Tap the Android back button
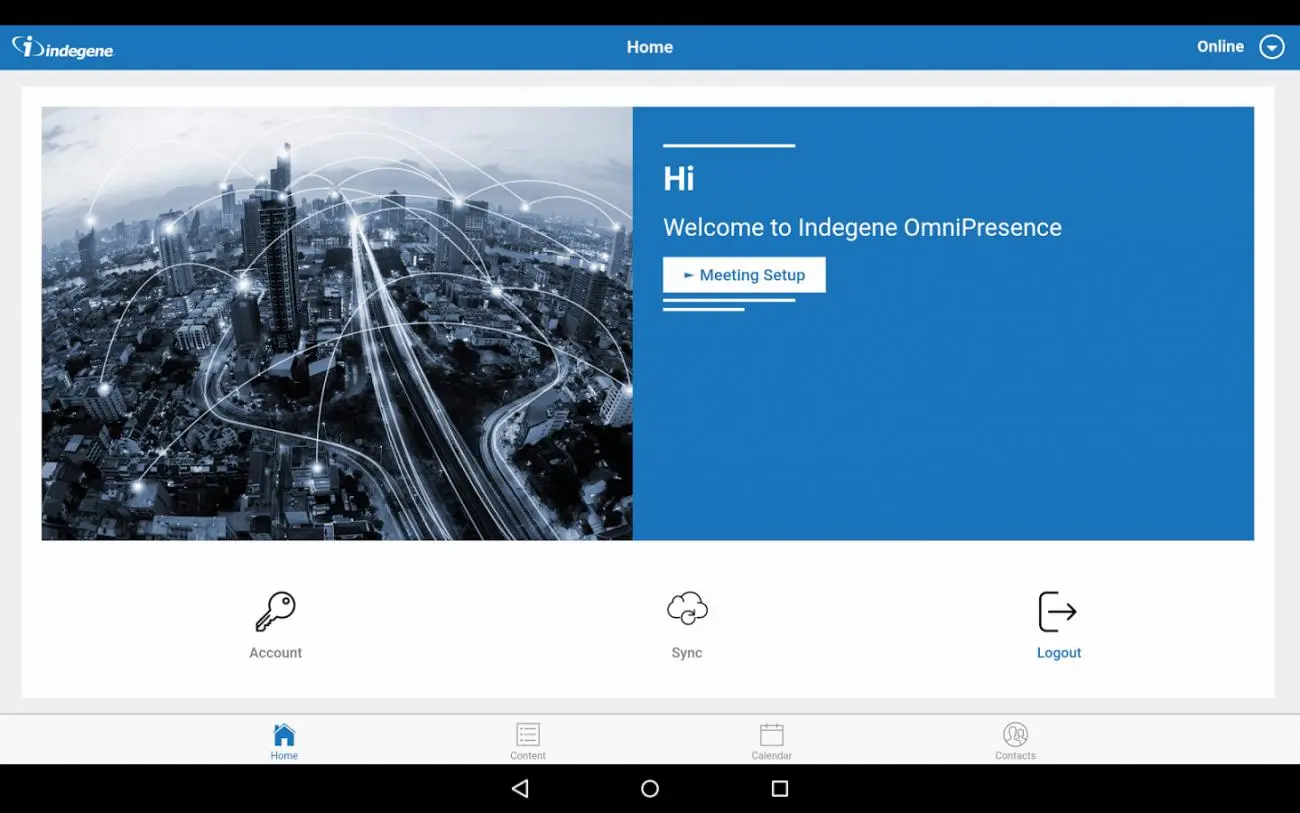The width and height of the screenshot is (1300, 813). point(520,789)
